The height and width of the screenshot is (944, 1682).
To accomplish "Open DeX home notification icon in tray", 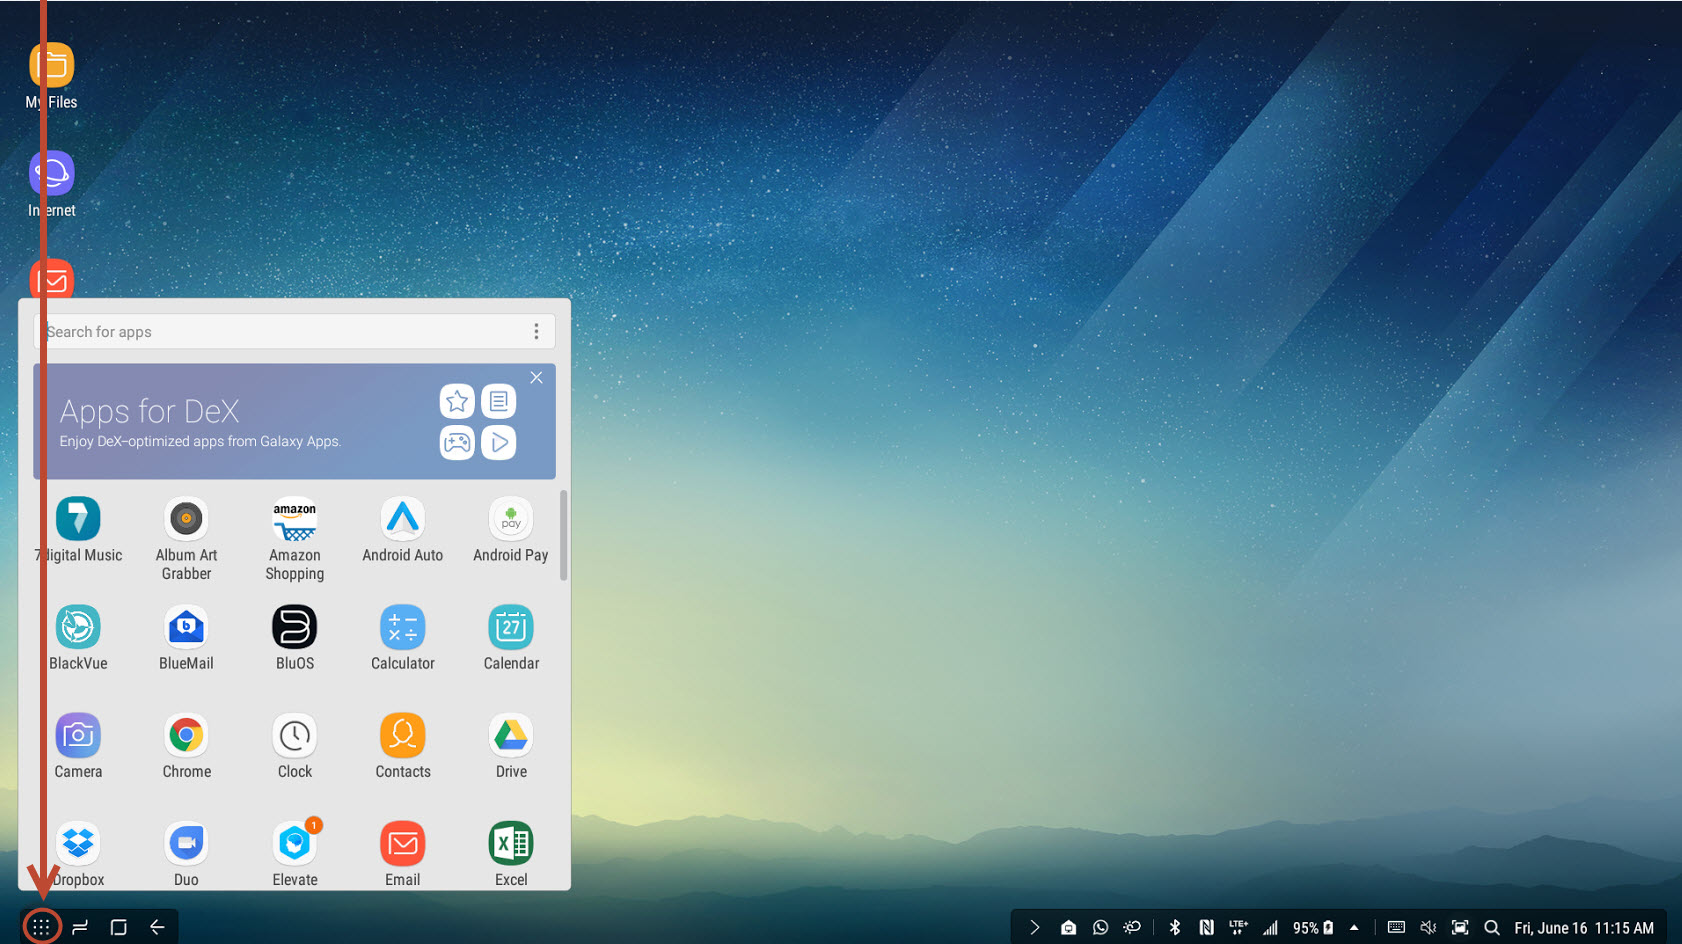I will 1068,928.
